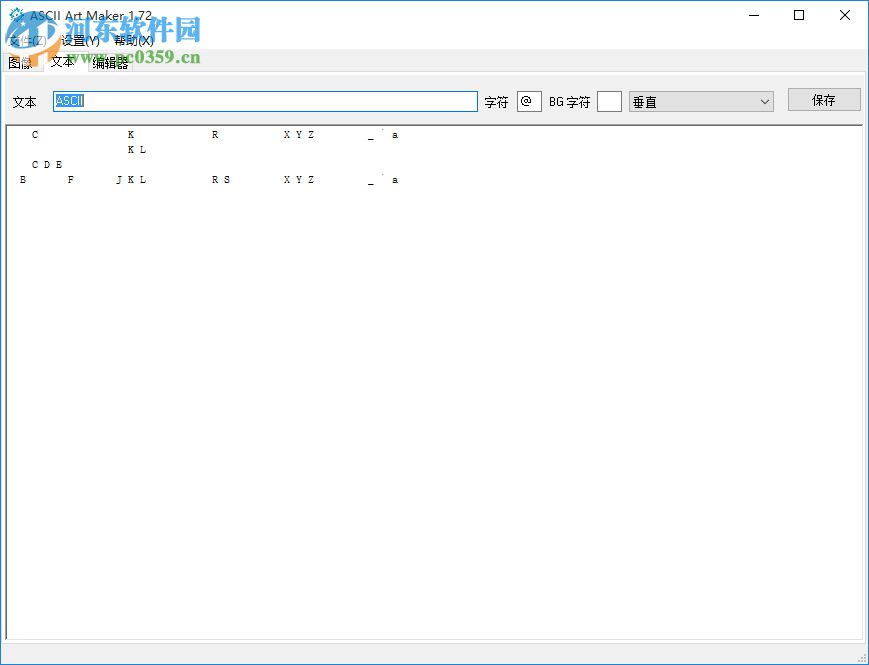
Task: Maximize the ASCII Art Maker window
Action: (797, 15)
